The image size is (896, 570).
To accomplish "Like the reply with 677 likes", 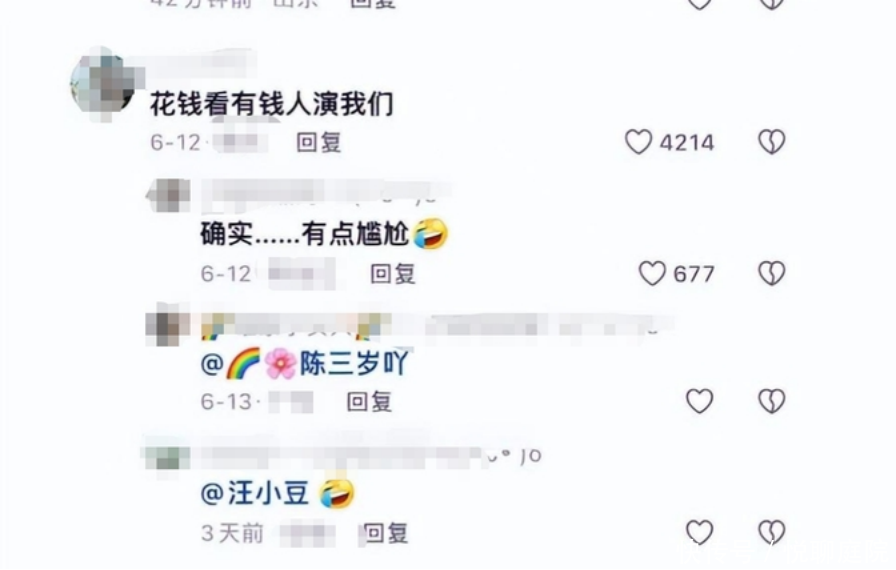I will pyautogui.click(x=651, y=273).
